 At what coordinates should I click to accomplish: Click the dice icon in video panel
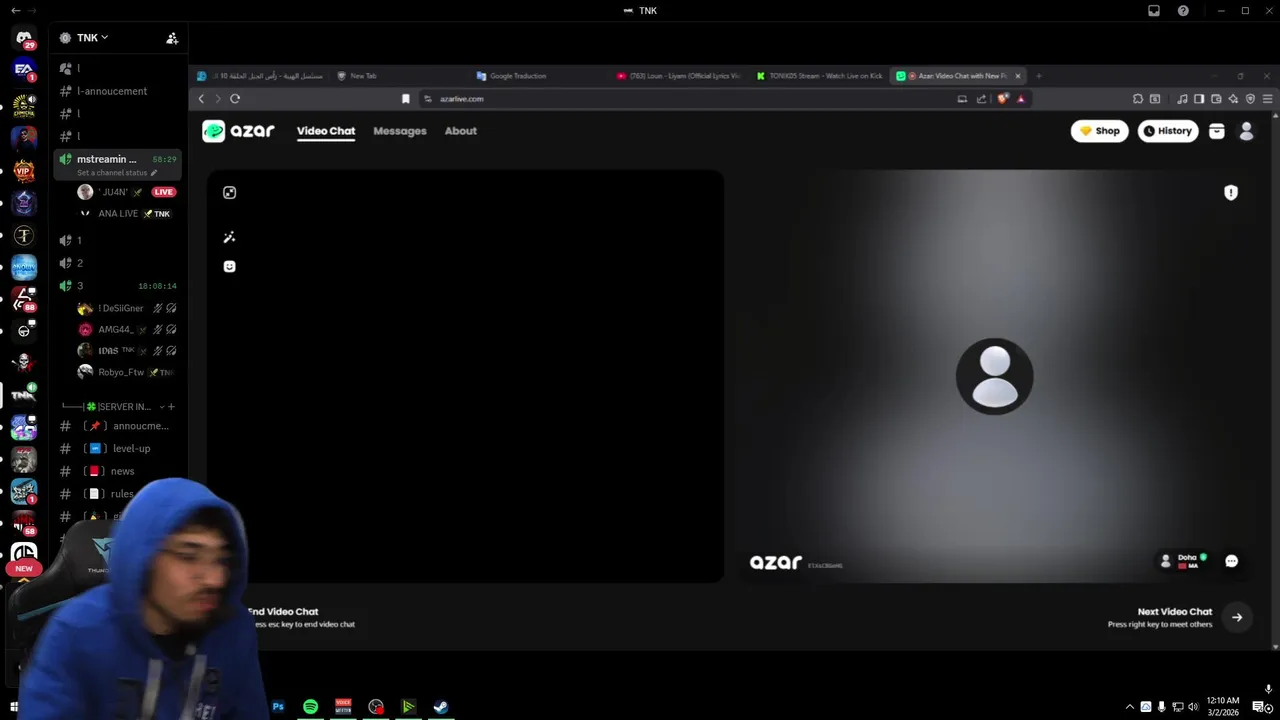[229, 193]
